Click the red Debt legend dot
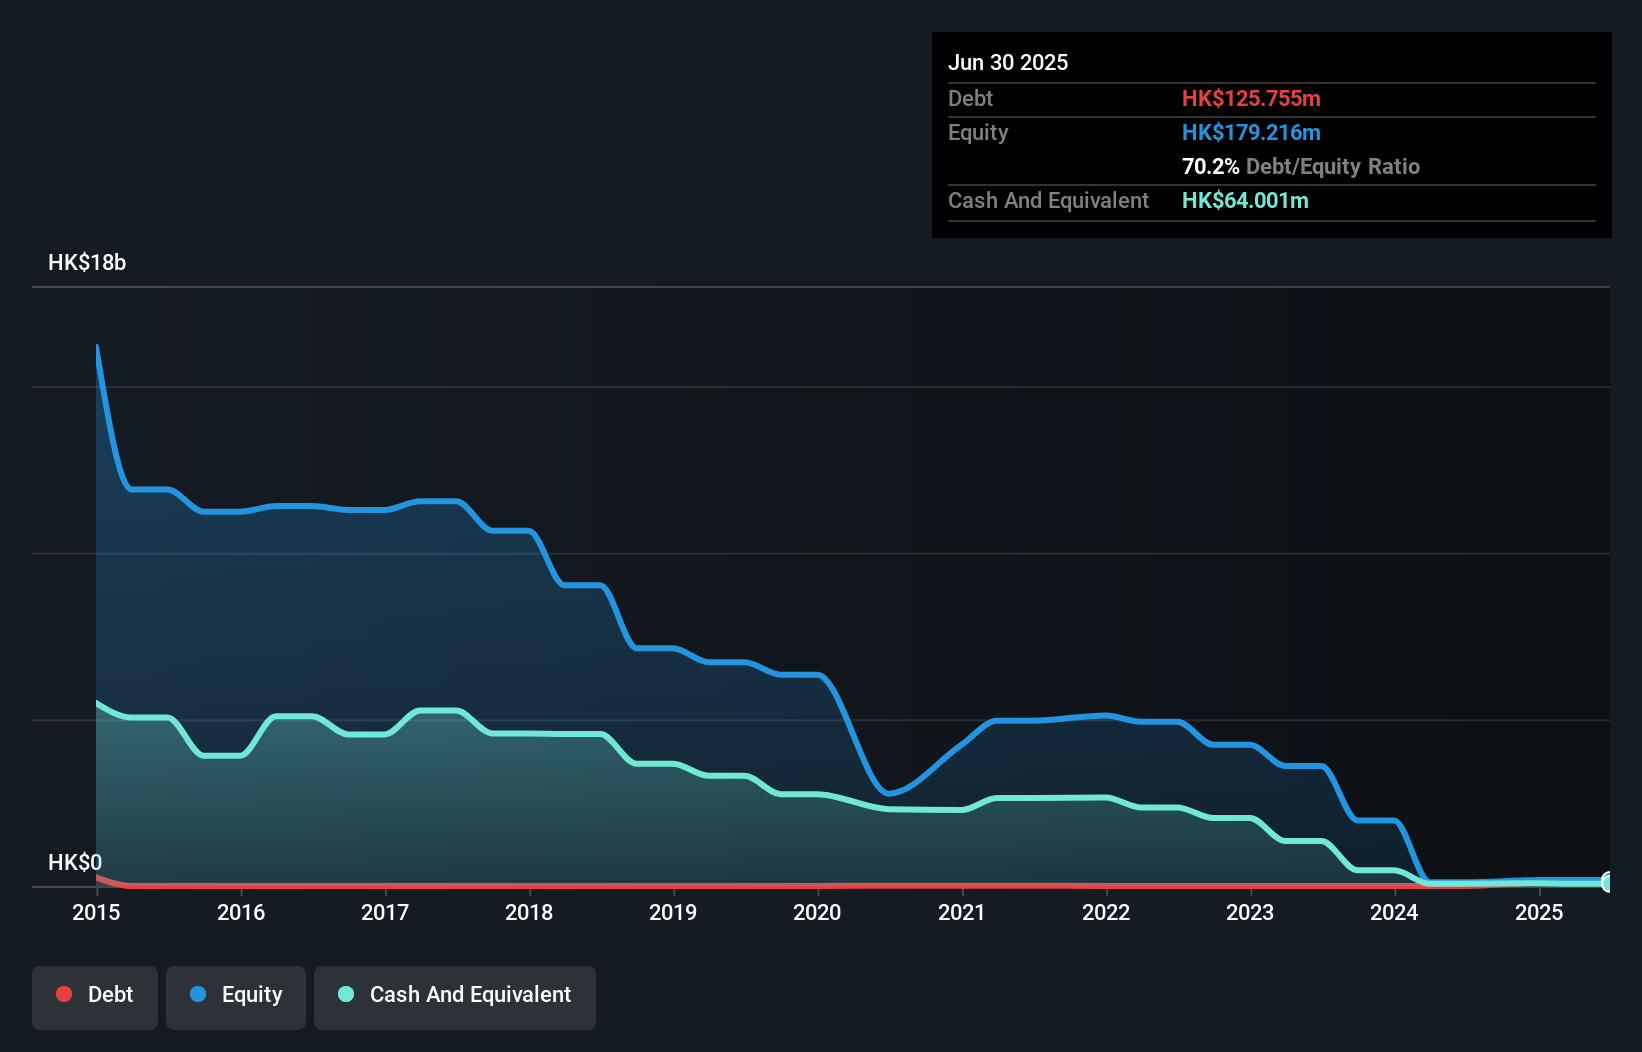 point(63,994)
